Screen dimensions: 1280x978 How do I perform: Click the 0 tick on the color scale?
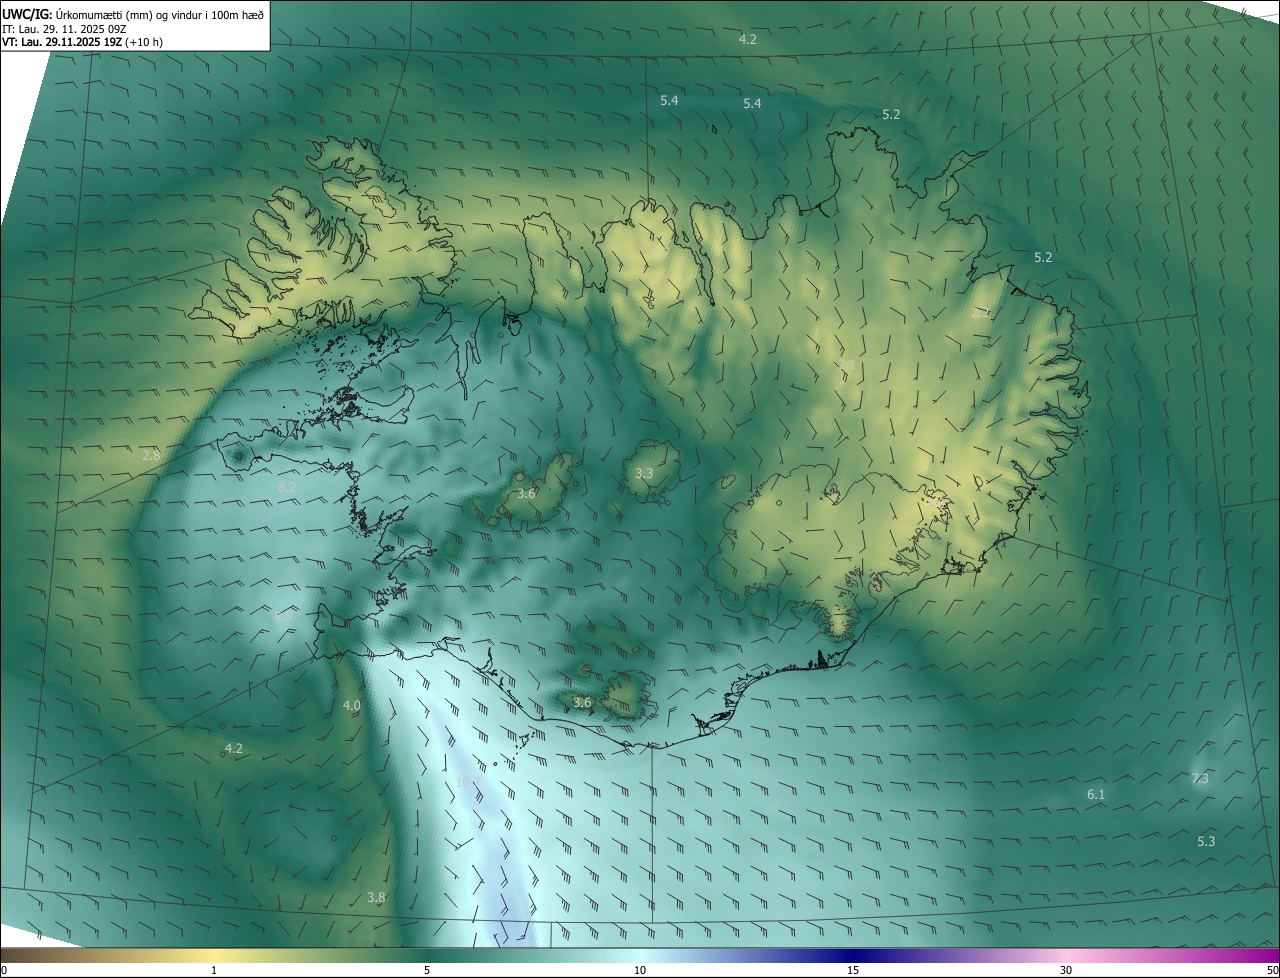pyautogui.click(x=4, y=970)
